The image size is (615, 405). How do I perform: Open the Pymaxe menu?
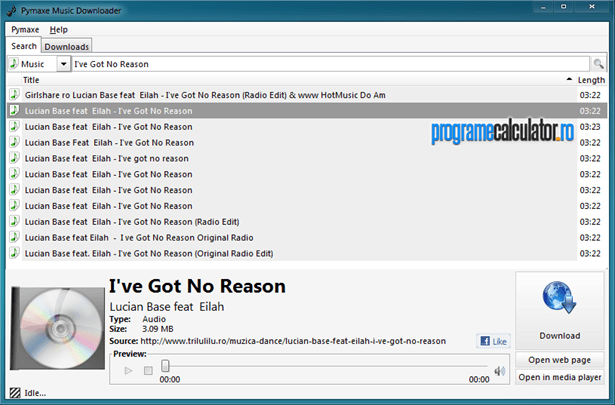(x=25, y=30)
